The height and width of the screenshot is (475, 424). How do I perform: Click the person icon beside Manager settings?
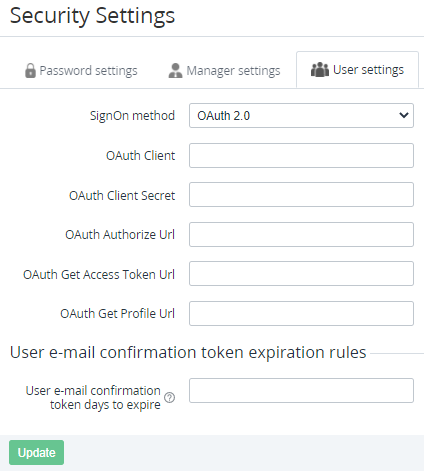(175, 70)
